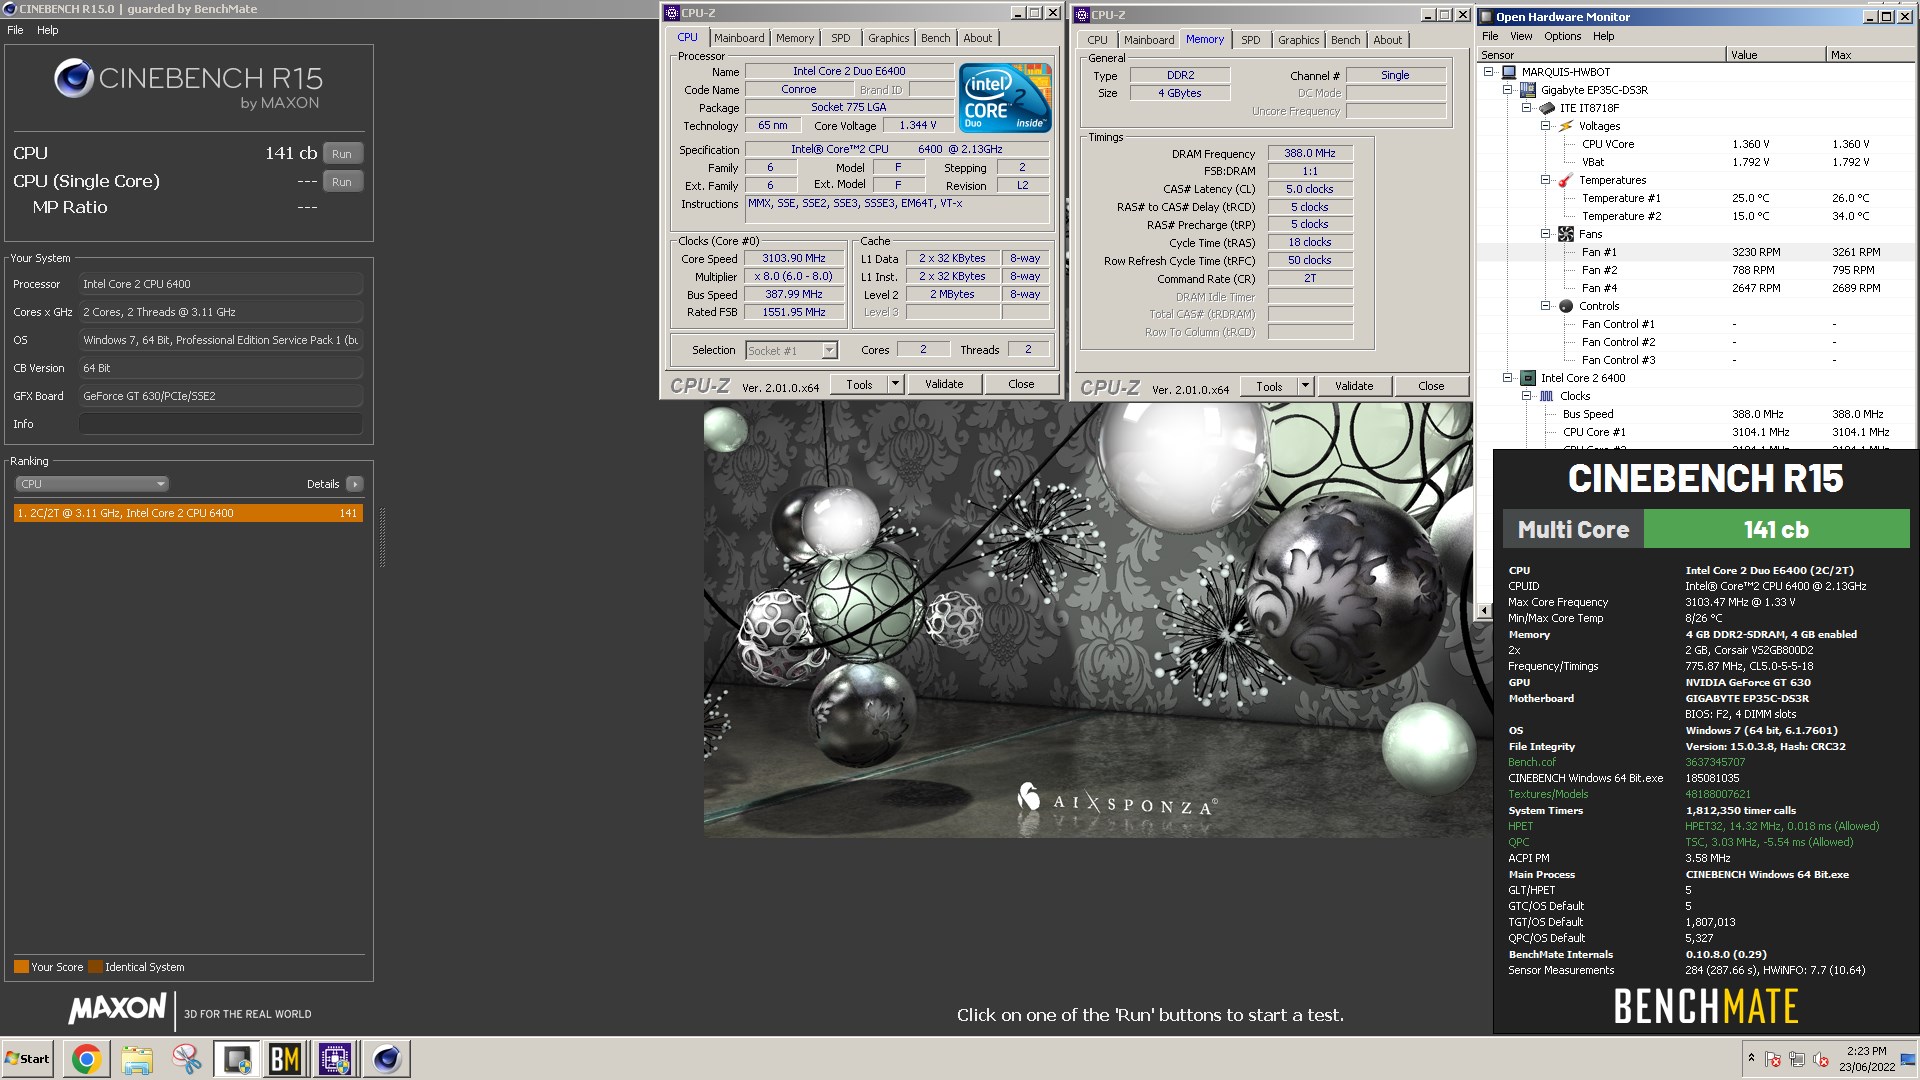Click the Bench.cof green link in BenchMate
Image resolution: width=1920 pixels, height=1080 pixels.
point(1532,762)
